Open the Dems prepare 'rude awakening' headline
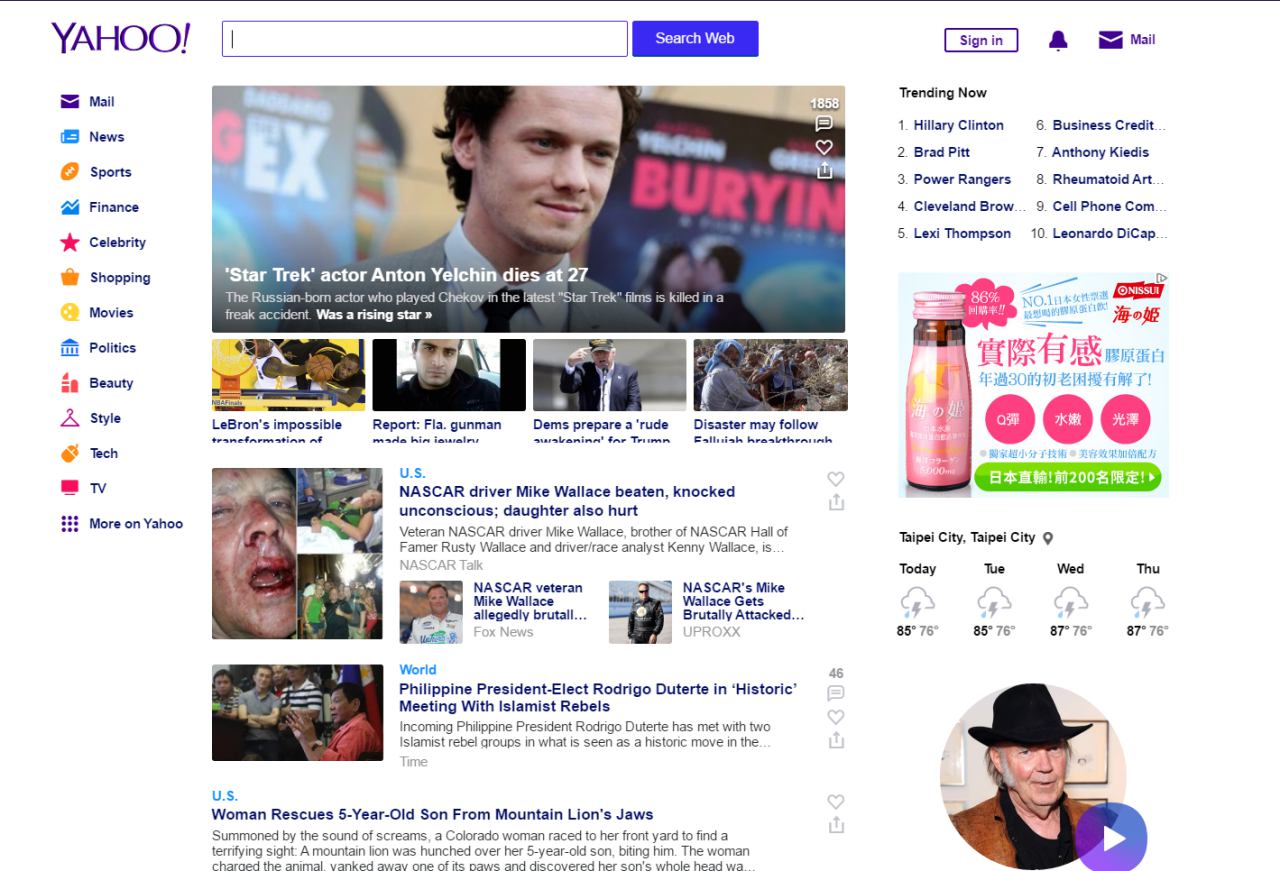The width and height of the screenshot is (1280, 871). coord(602,431)
